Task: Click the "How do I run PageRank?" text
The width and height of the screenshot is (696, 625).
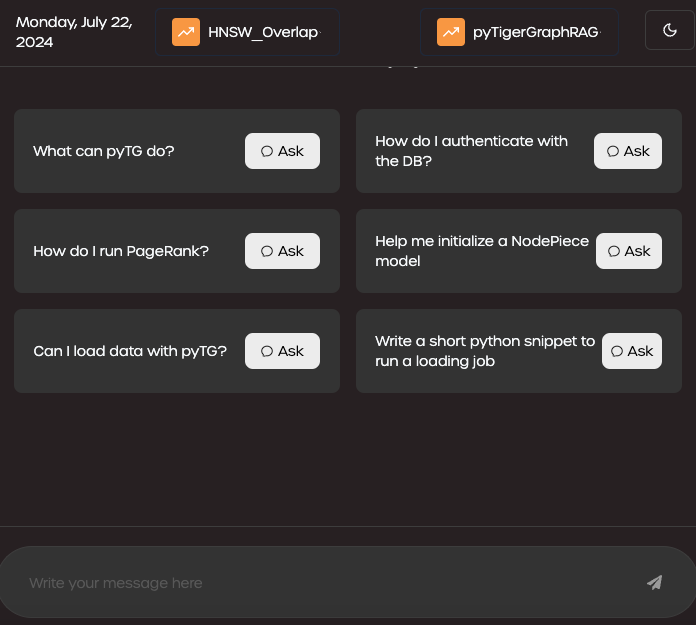Action: tap(121, 251)
